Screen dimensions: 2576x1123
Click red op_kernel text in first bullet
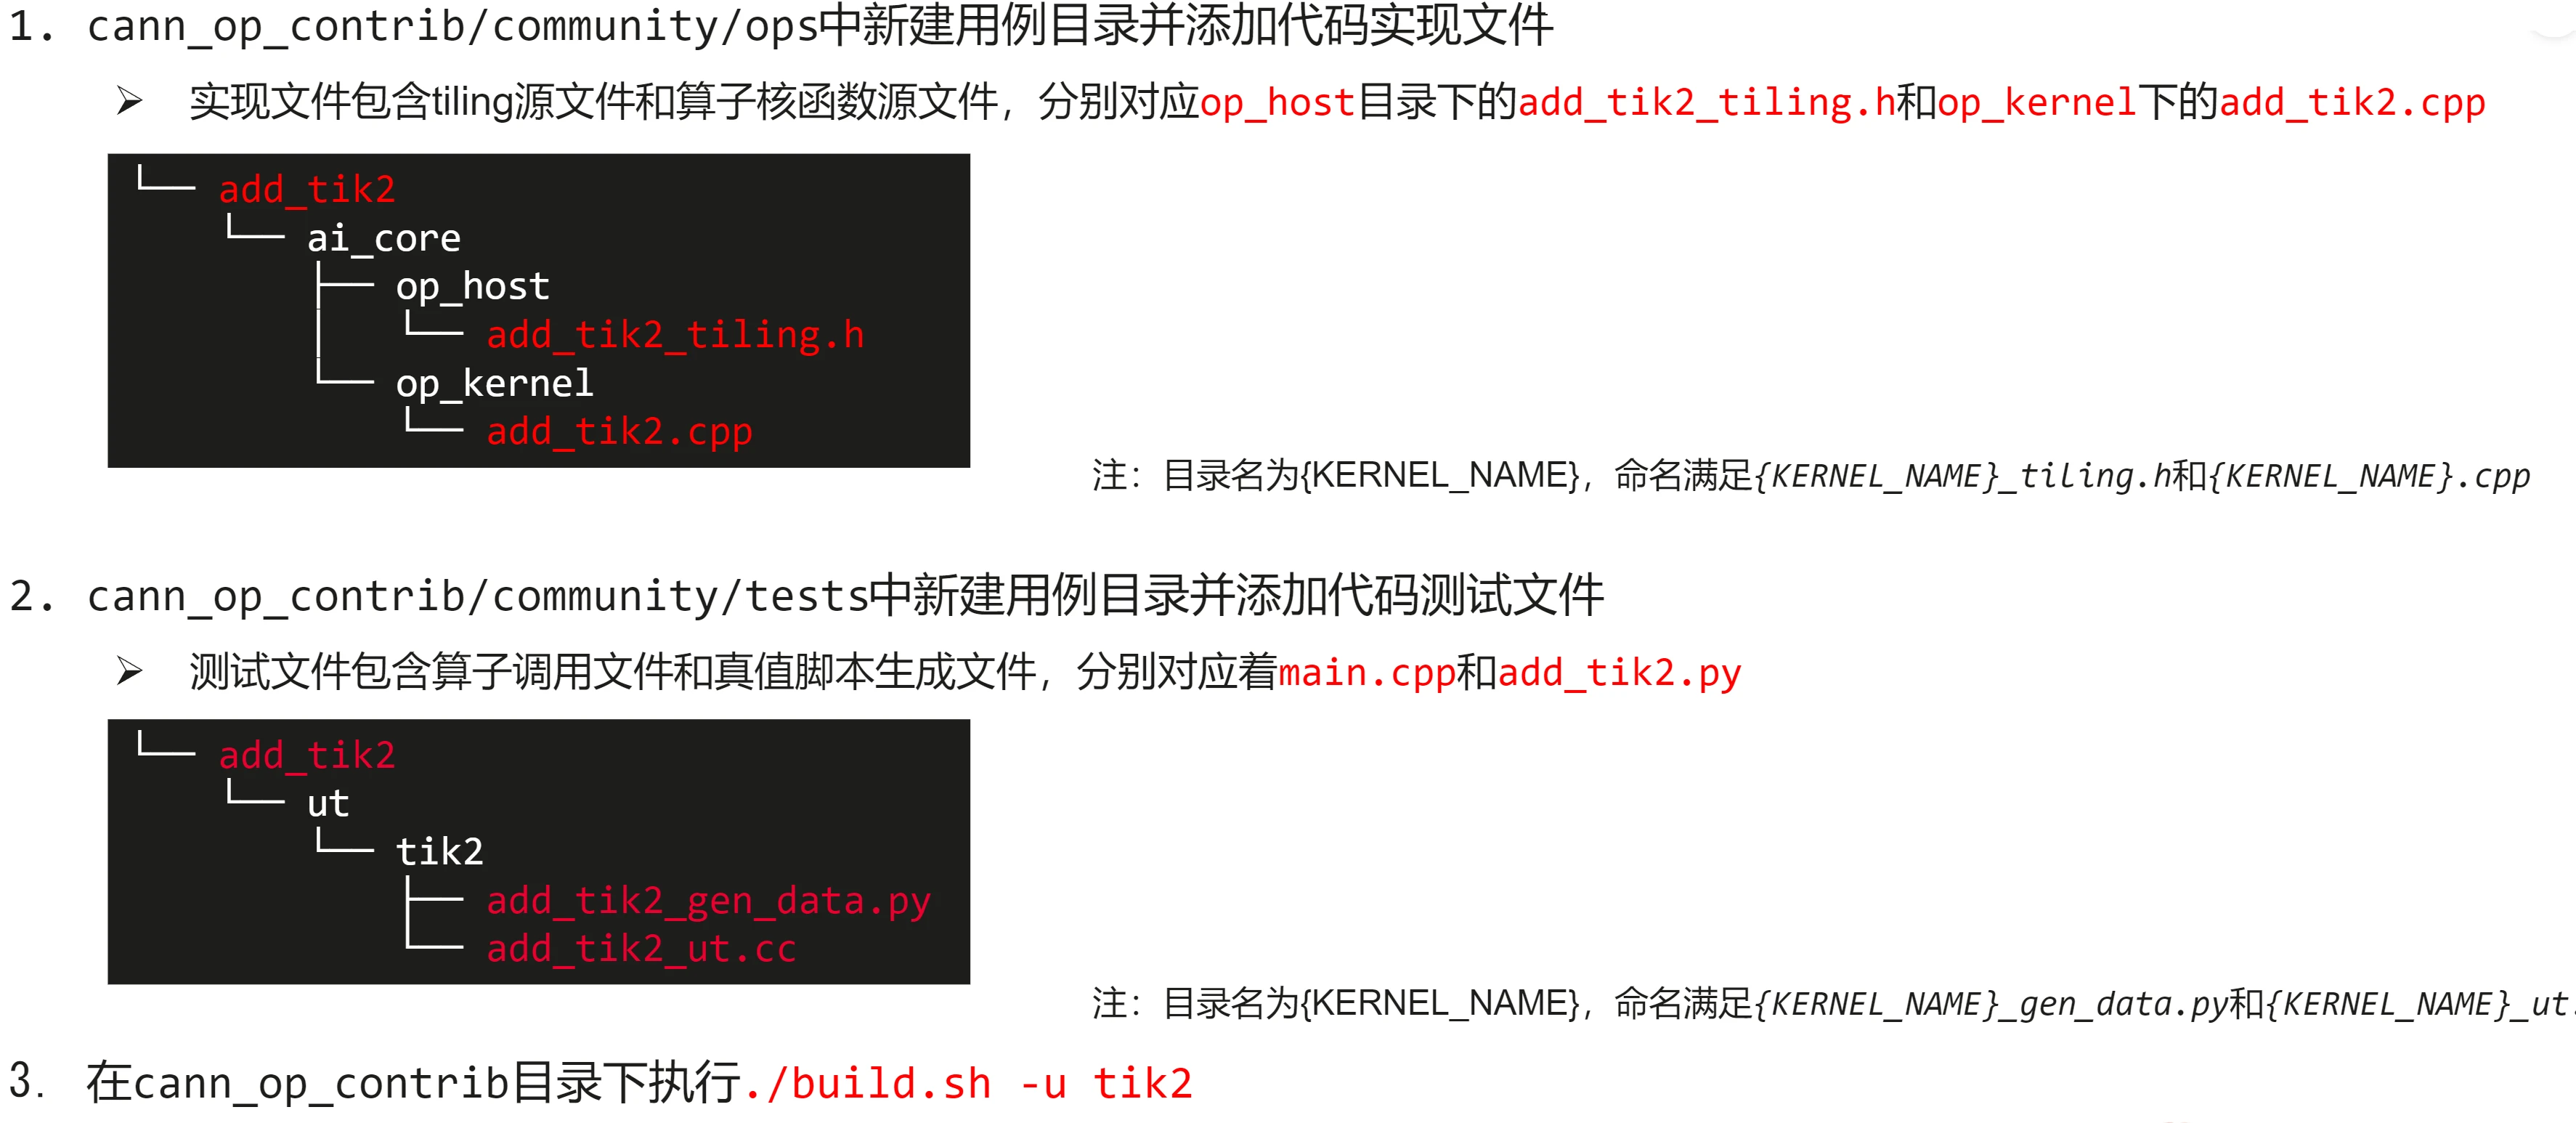click(x=2037, y=102)
